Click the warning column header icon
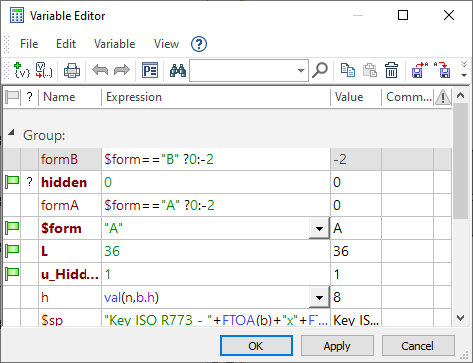 coord(443,97)
